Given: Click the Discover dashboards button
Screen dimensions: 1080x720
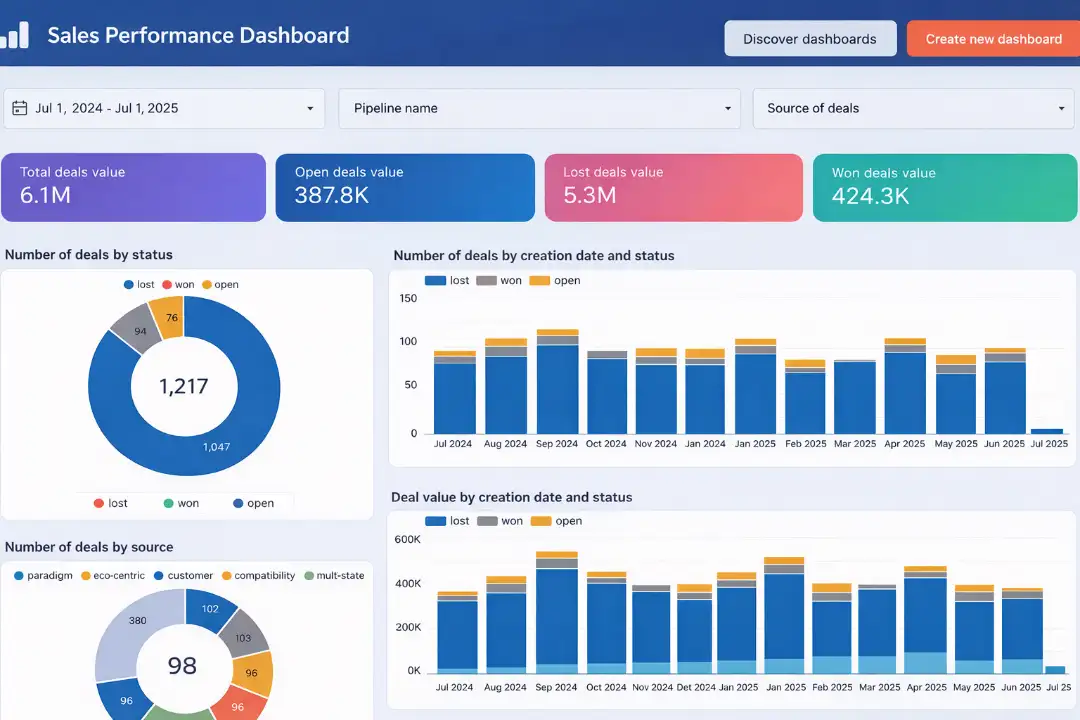Looking at the screenshot, I should (810, 38).
